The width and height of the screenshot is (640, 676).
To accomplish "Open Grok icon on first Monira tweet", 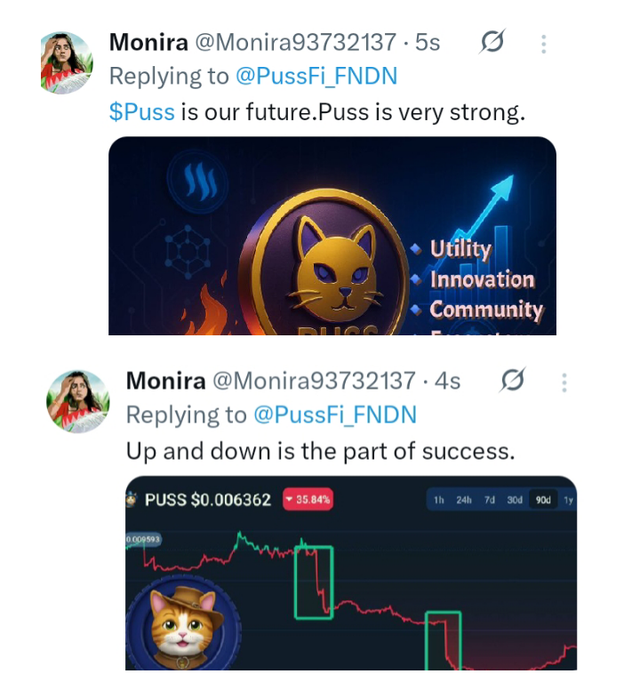I will point(492,42).
